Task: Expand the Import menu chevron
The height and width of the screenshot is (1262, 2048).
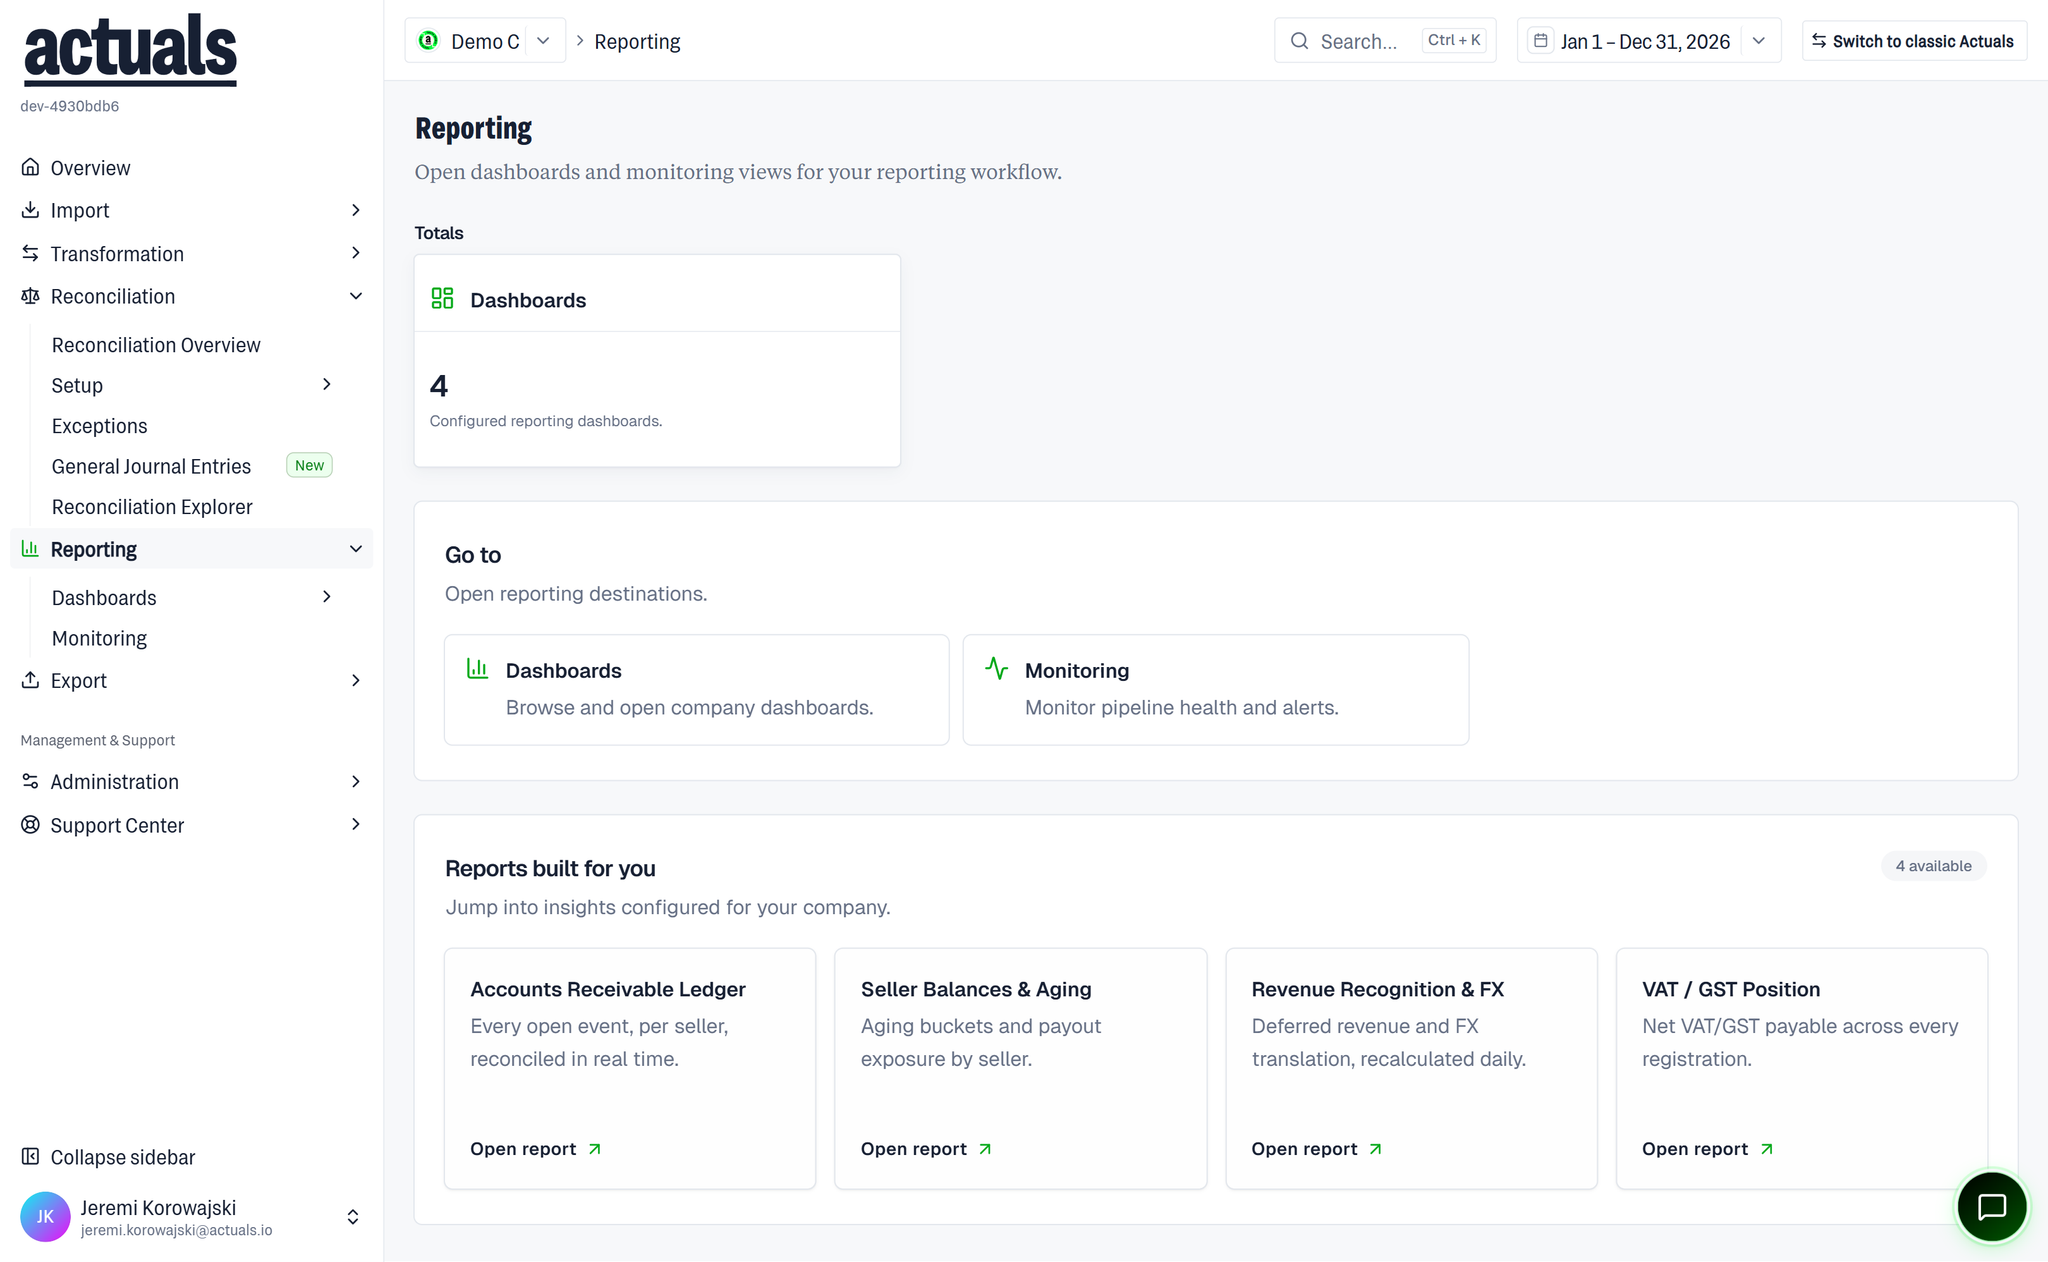Action: point(356,210)
